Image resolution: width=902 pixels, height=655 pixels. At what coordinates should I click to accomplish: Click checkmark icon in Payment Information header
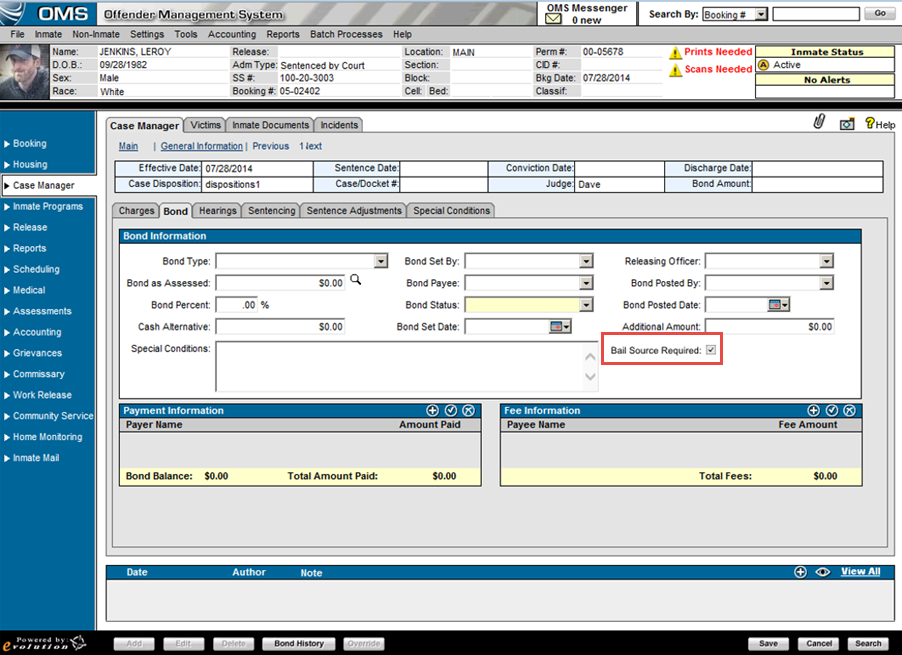click(450, 410)
